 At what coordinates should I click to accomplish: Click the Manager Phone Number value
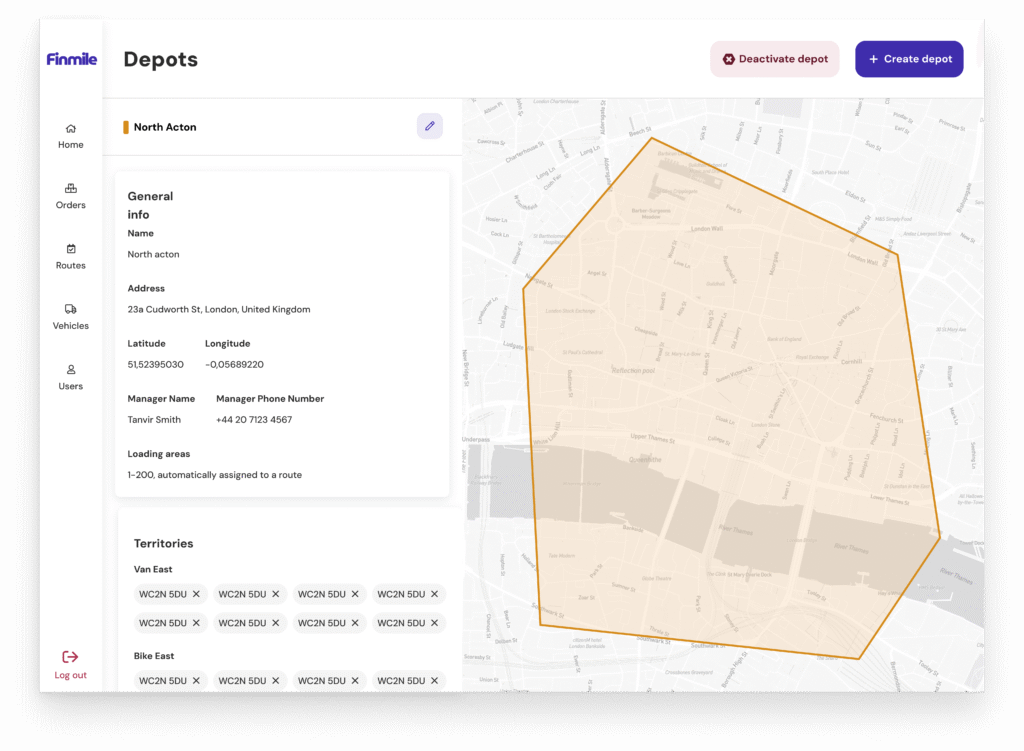click(x=254, y=420)
